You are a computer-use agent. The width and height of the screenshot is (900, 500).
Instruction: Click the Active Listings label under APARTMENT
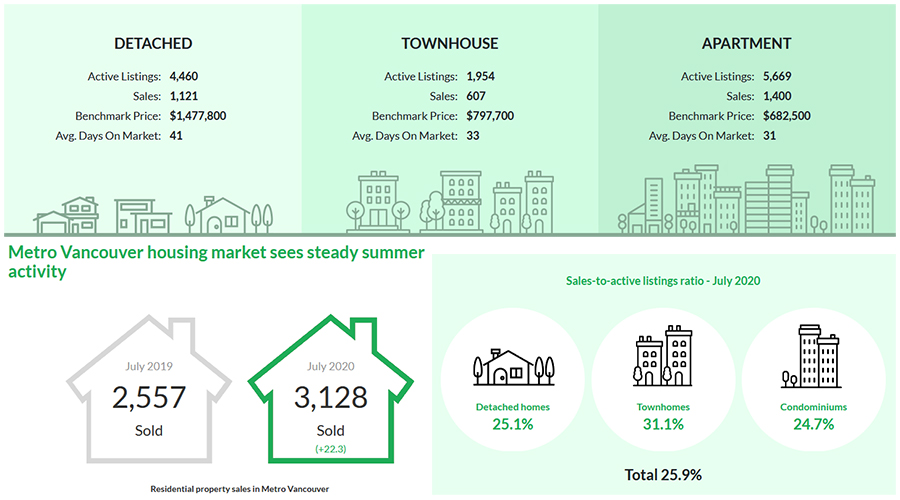717,76
